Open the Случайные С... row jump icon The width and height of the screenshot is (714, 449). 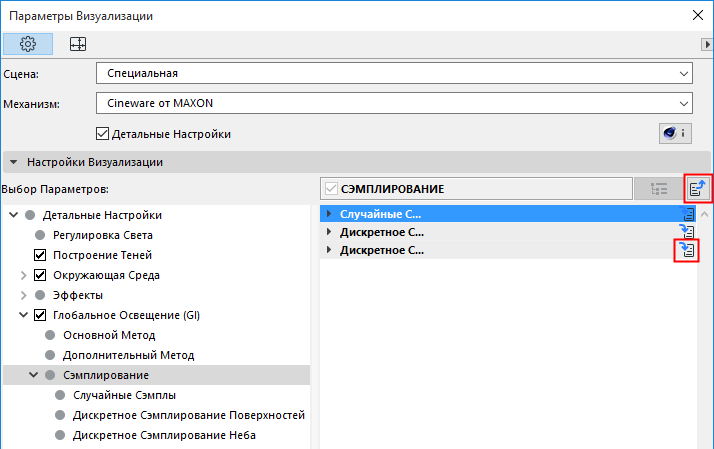pyautogui.click(x=687, y=214)
